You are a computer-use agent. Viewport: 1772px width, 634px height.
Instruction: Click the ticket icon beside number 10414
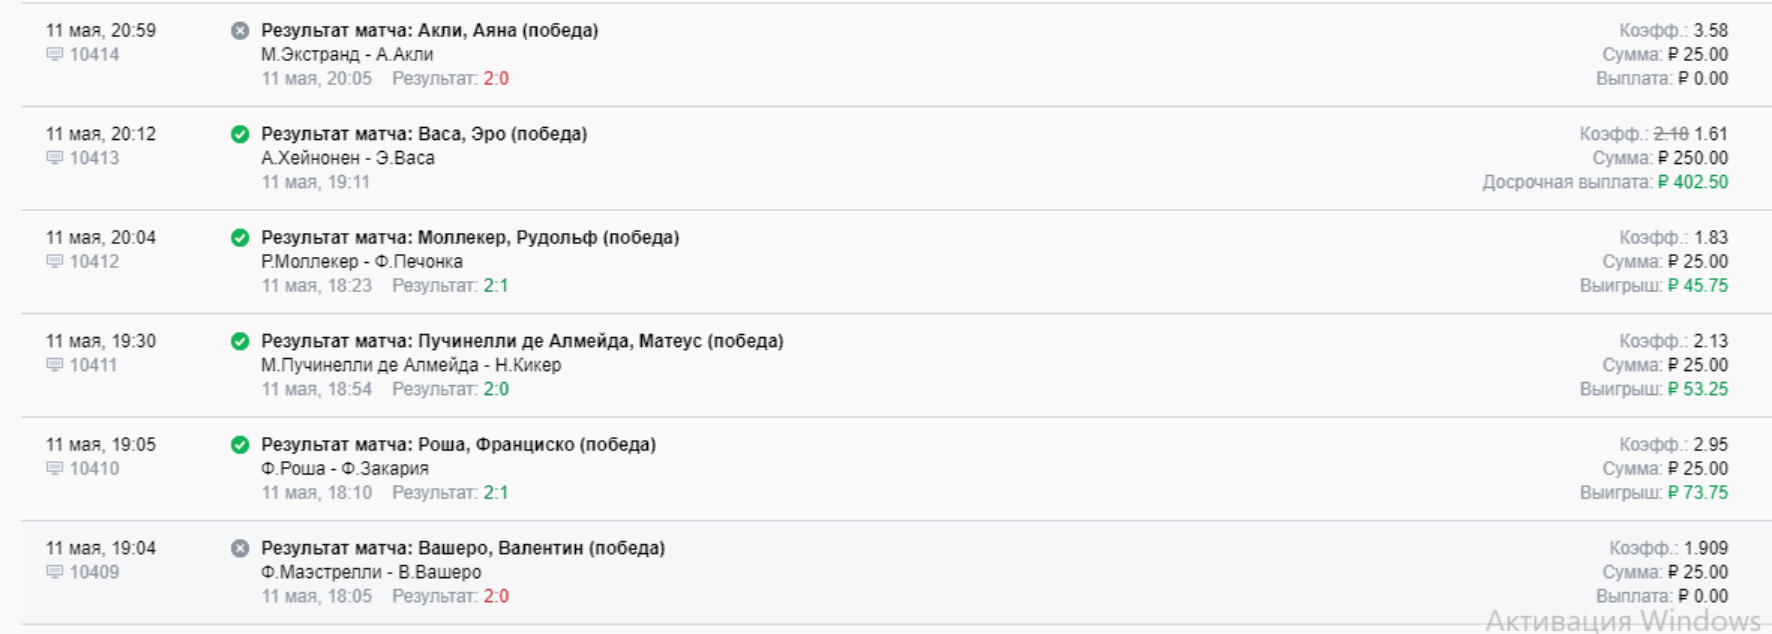pos(55,55)
